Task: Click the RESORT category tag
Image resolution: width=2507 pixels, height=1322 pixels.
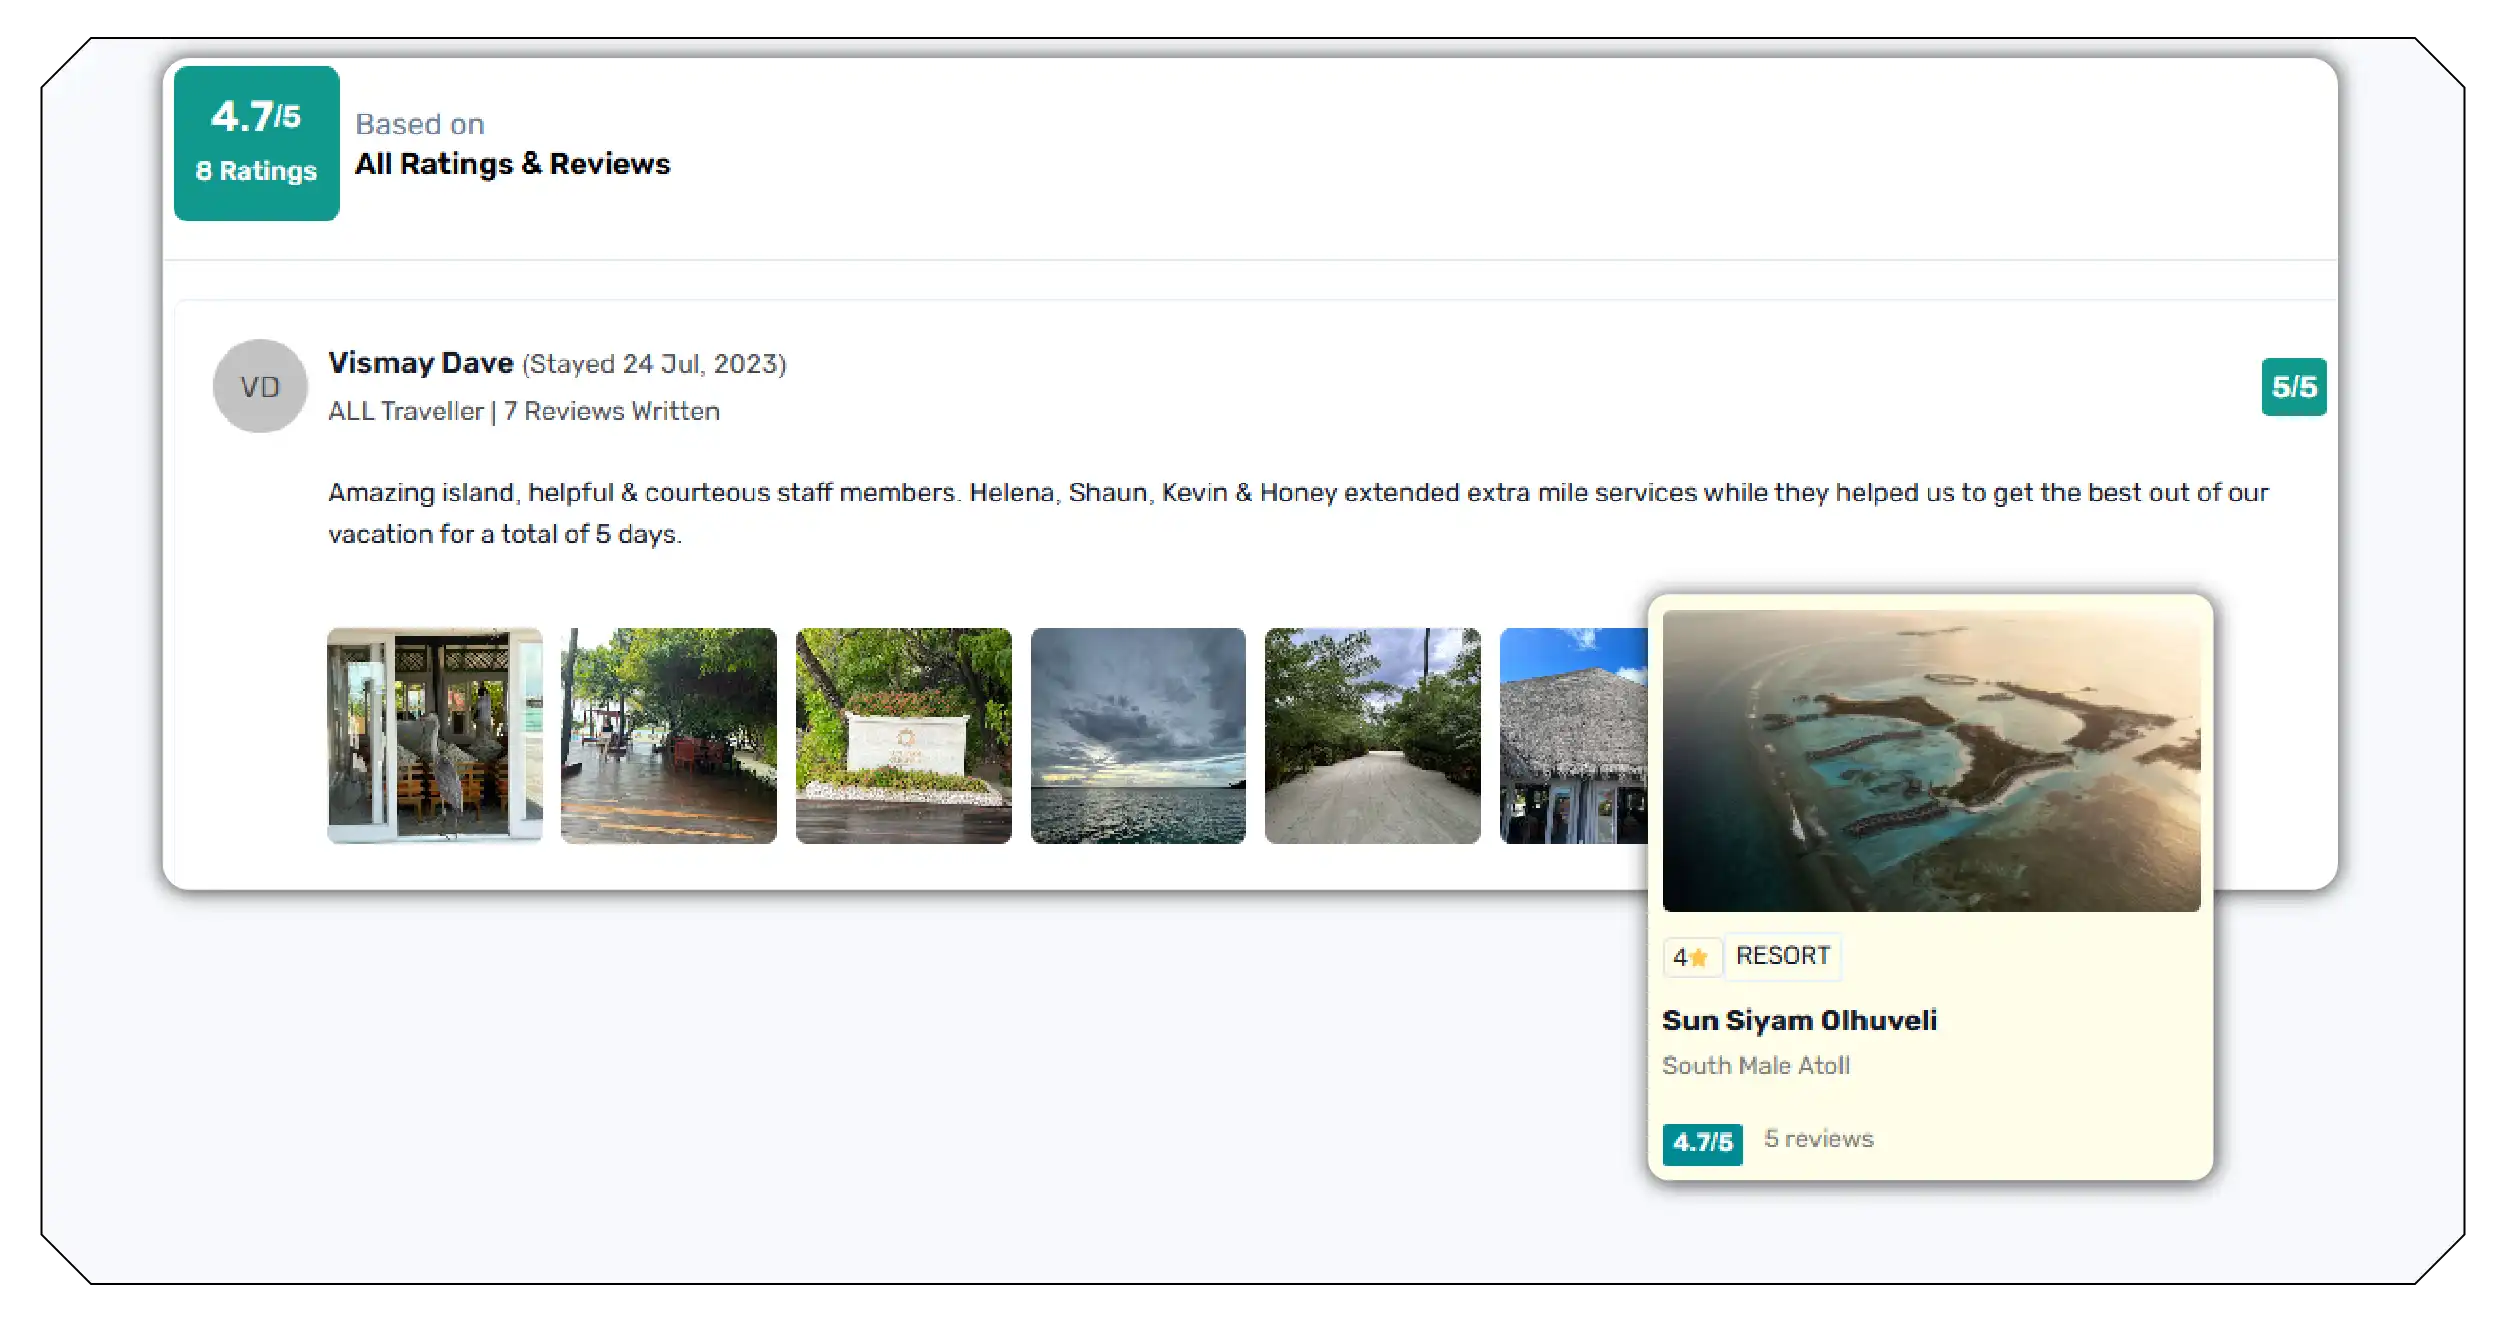Action: click(1783, 956)
